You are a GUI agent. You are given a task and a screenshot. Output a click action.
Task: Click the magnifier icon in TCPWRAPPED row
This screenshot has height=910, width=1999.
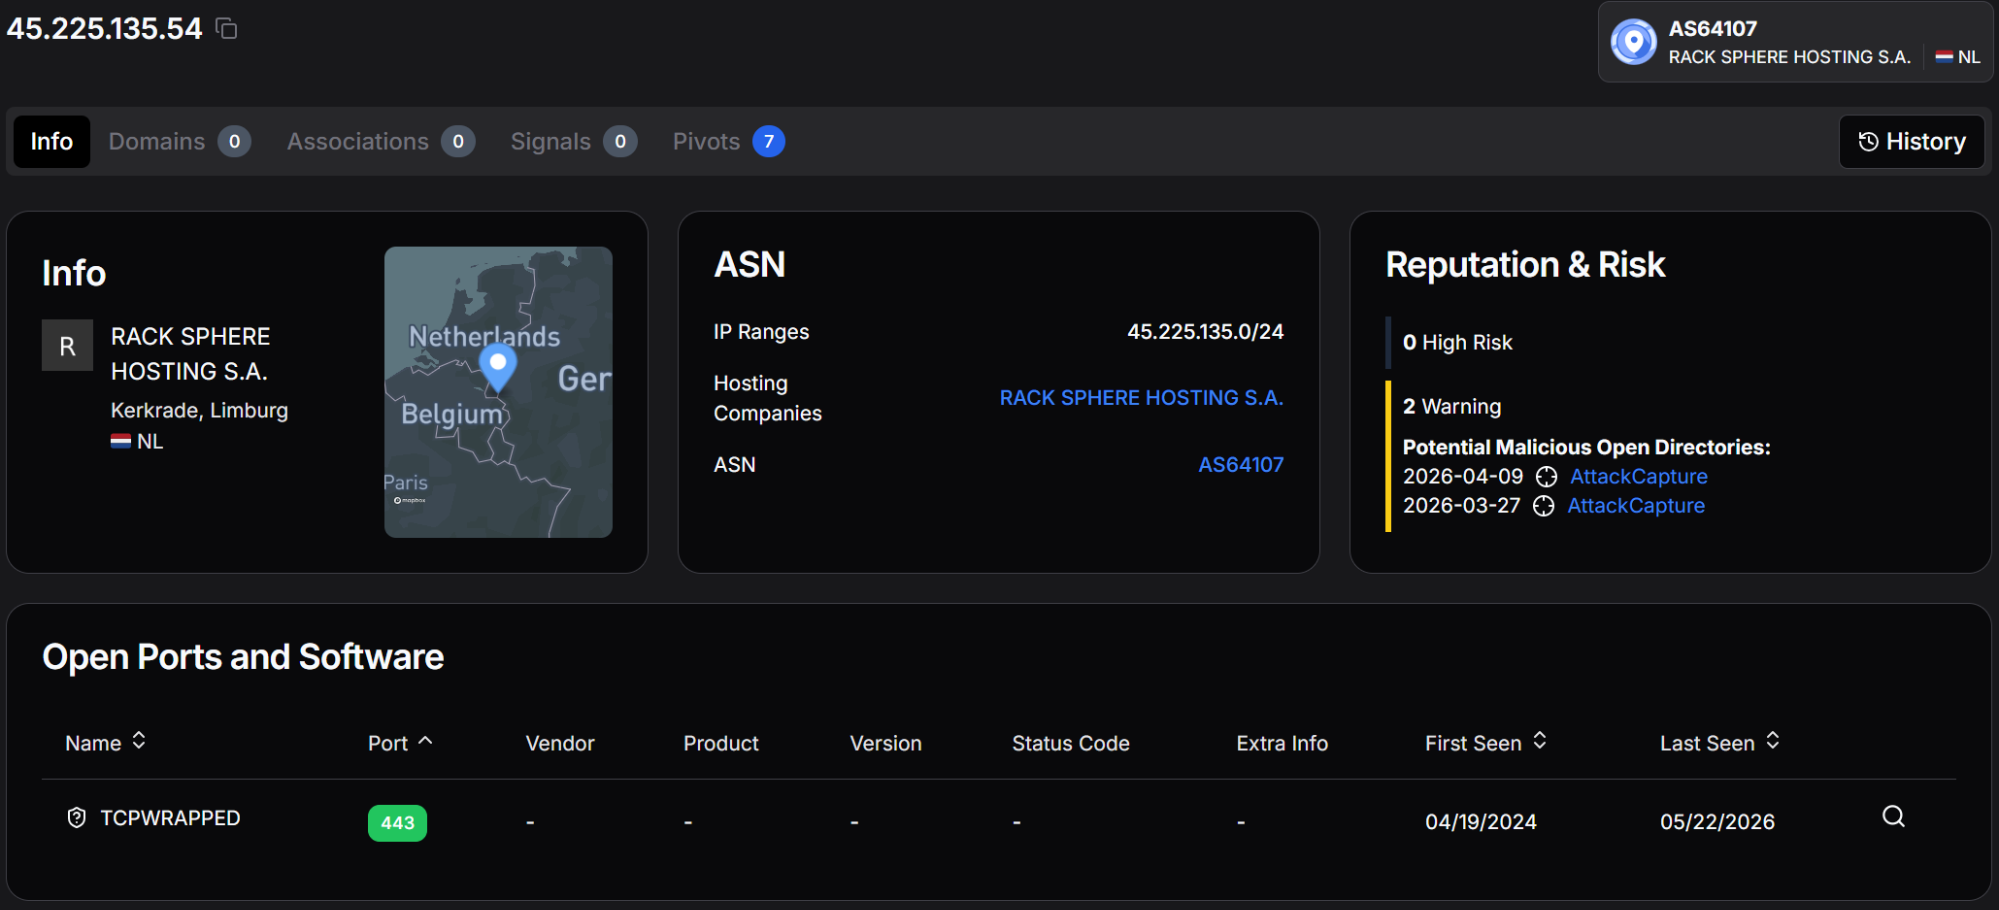pyautogui.click(x=1893, y=817)
